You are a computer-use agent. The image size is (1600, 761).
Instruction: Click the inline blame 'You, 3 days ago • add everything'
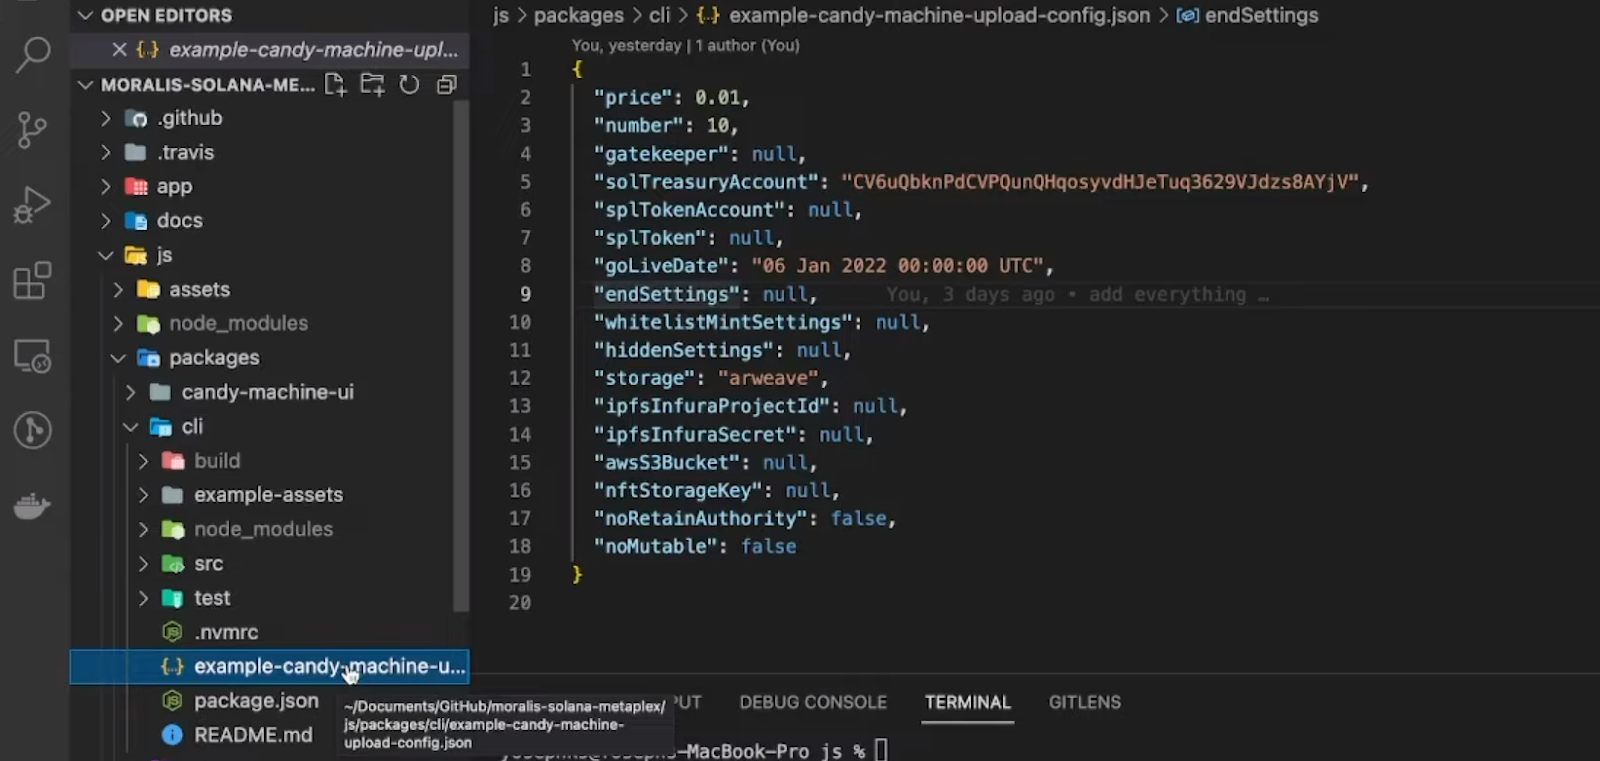point(1076,294)
